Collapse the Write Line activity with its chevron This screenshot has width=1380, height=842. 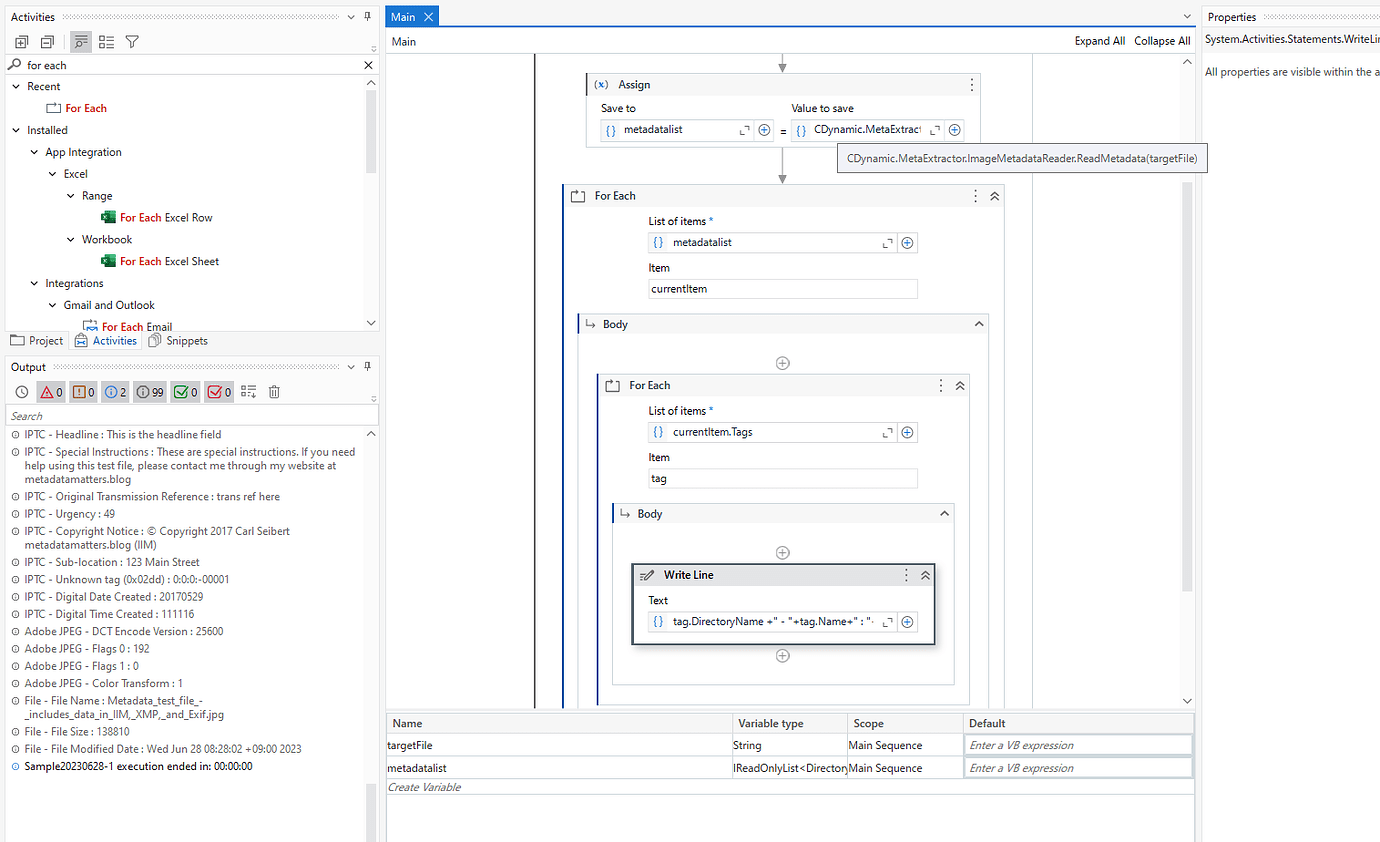pos(925,575)
